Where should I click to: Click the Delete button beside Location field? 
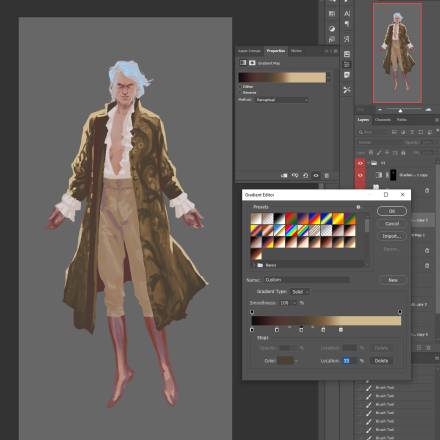[x=381, y=361]
